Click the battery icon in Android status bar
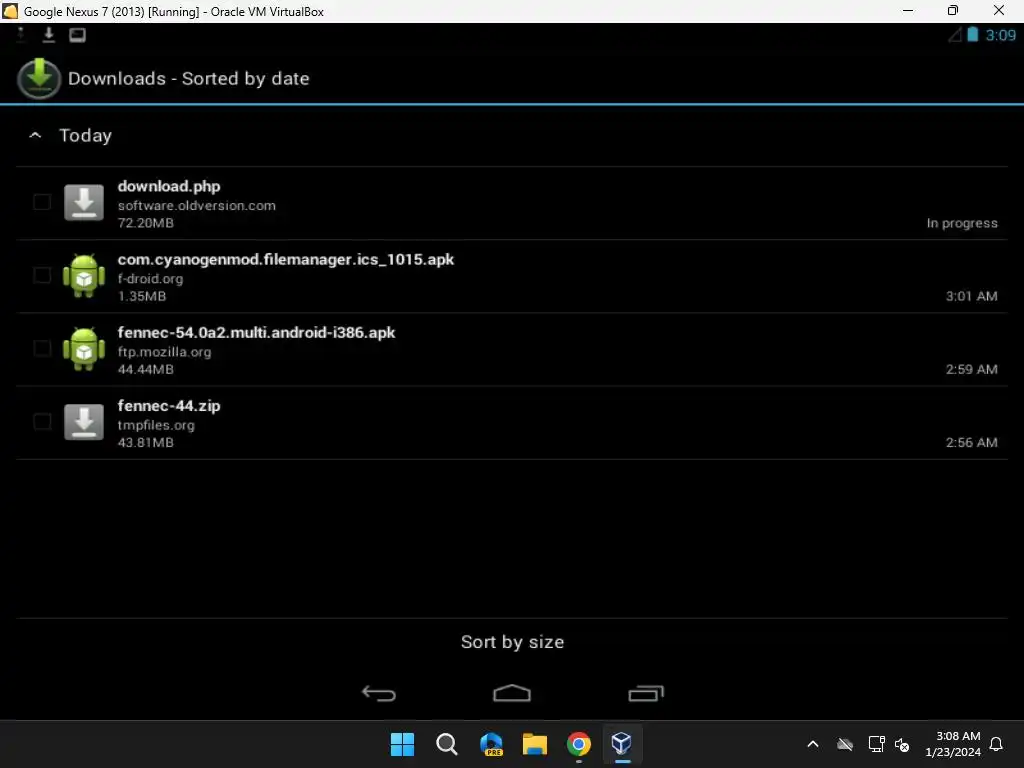 click(972, 35)
